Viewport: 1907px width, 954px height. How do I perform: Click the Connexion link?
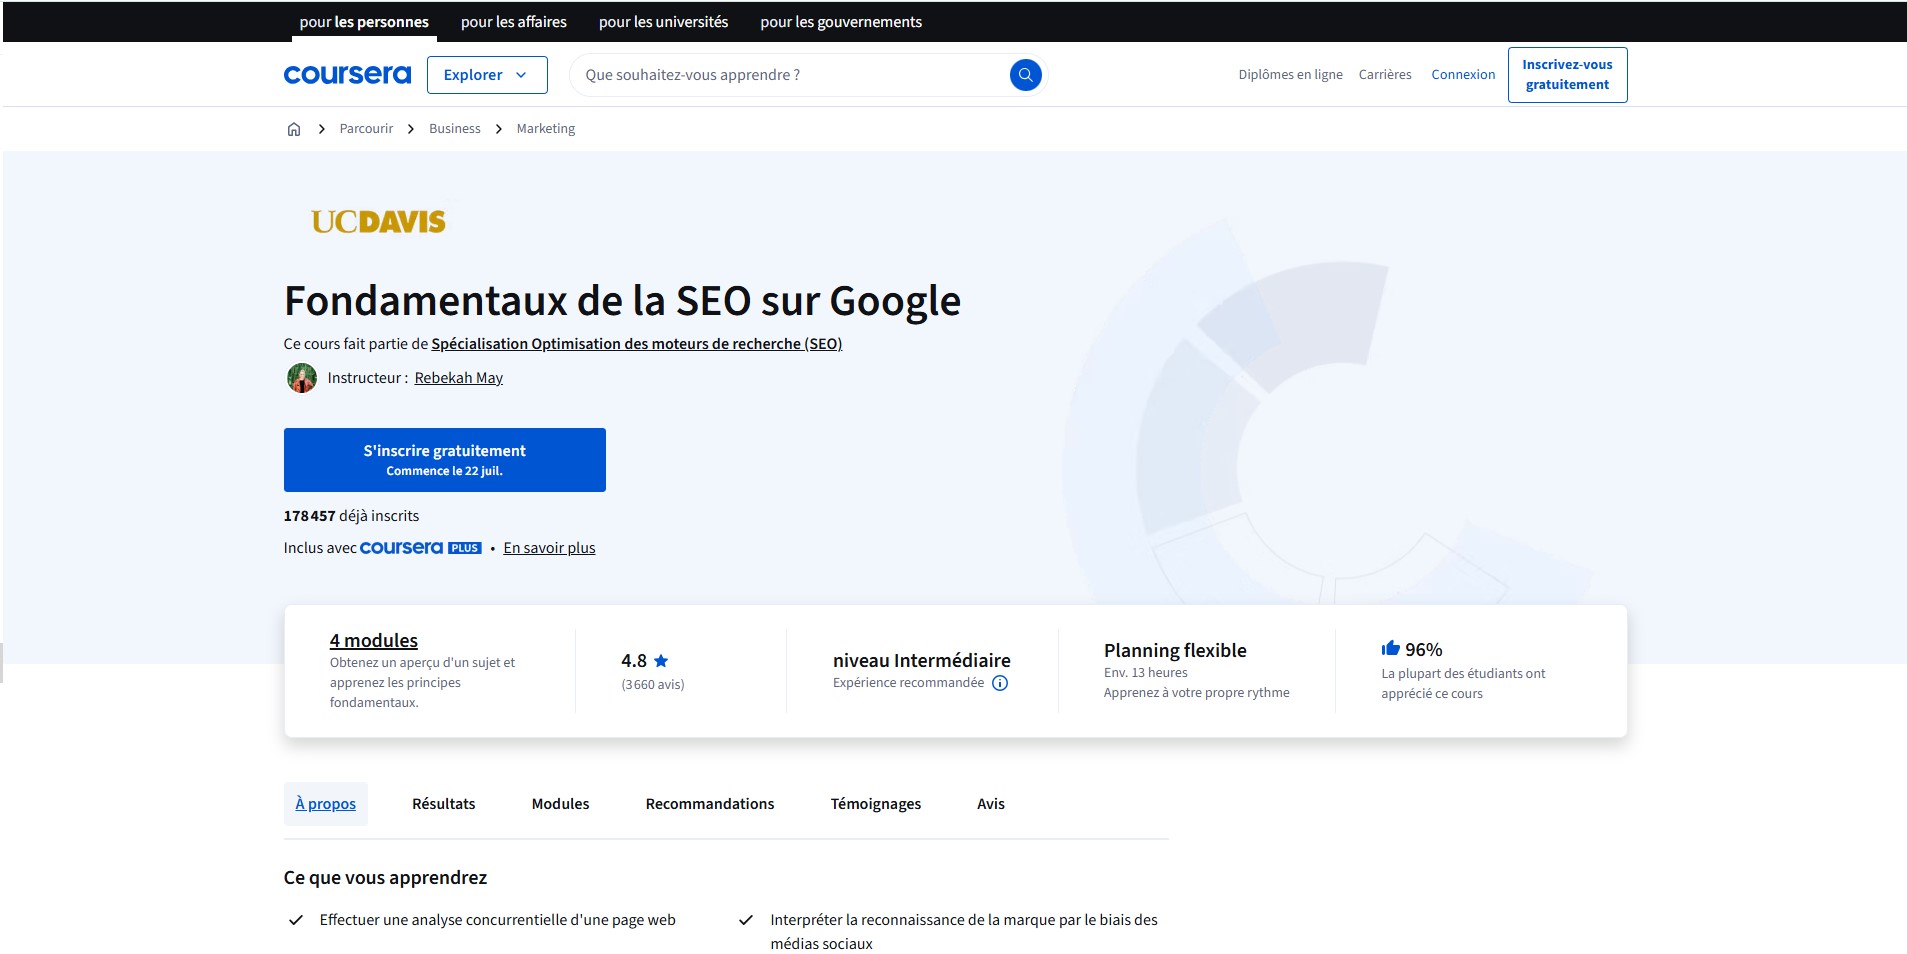coord(1463,75)
